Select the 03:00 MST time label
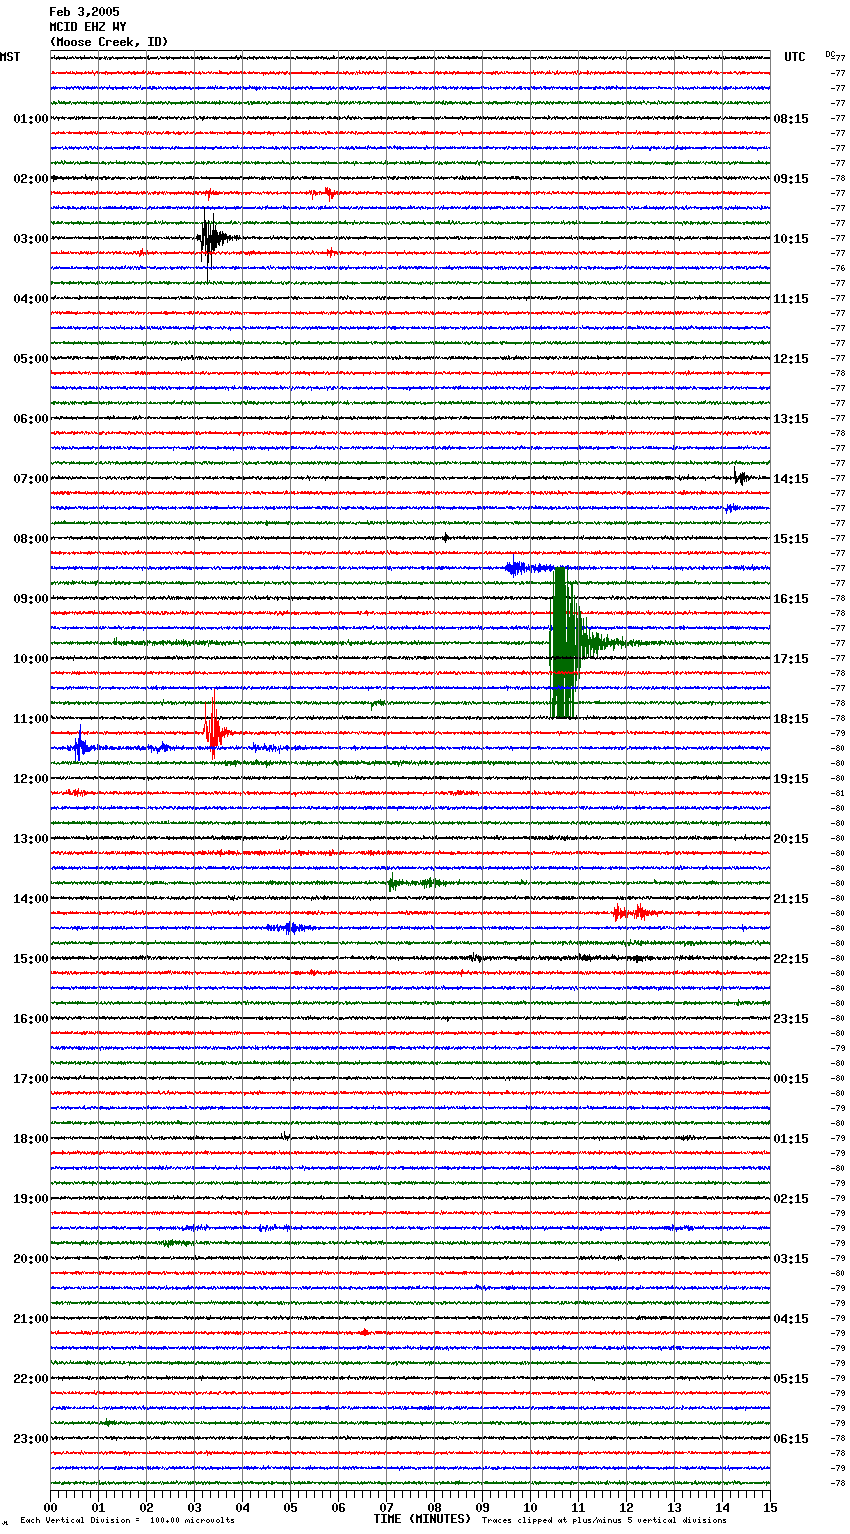This screenshot has width=850, height=1534. [x=31, y=238]
